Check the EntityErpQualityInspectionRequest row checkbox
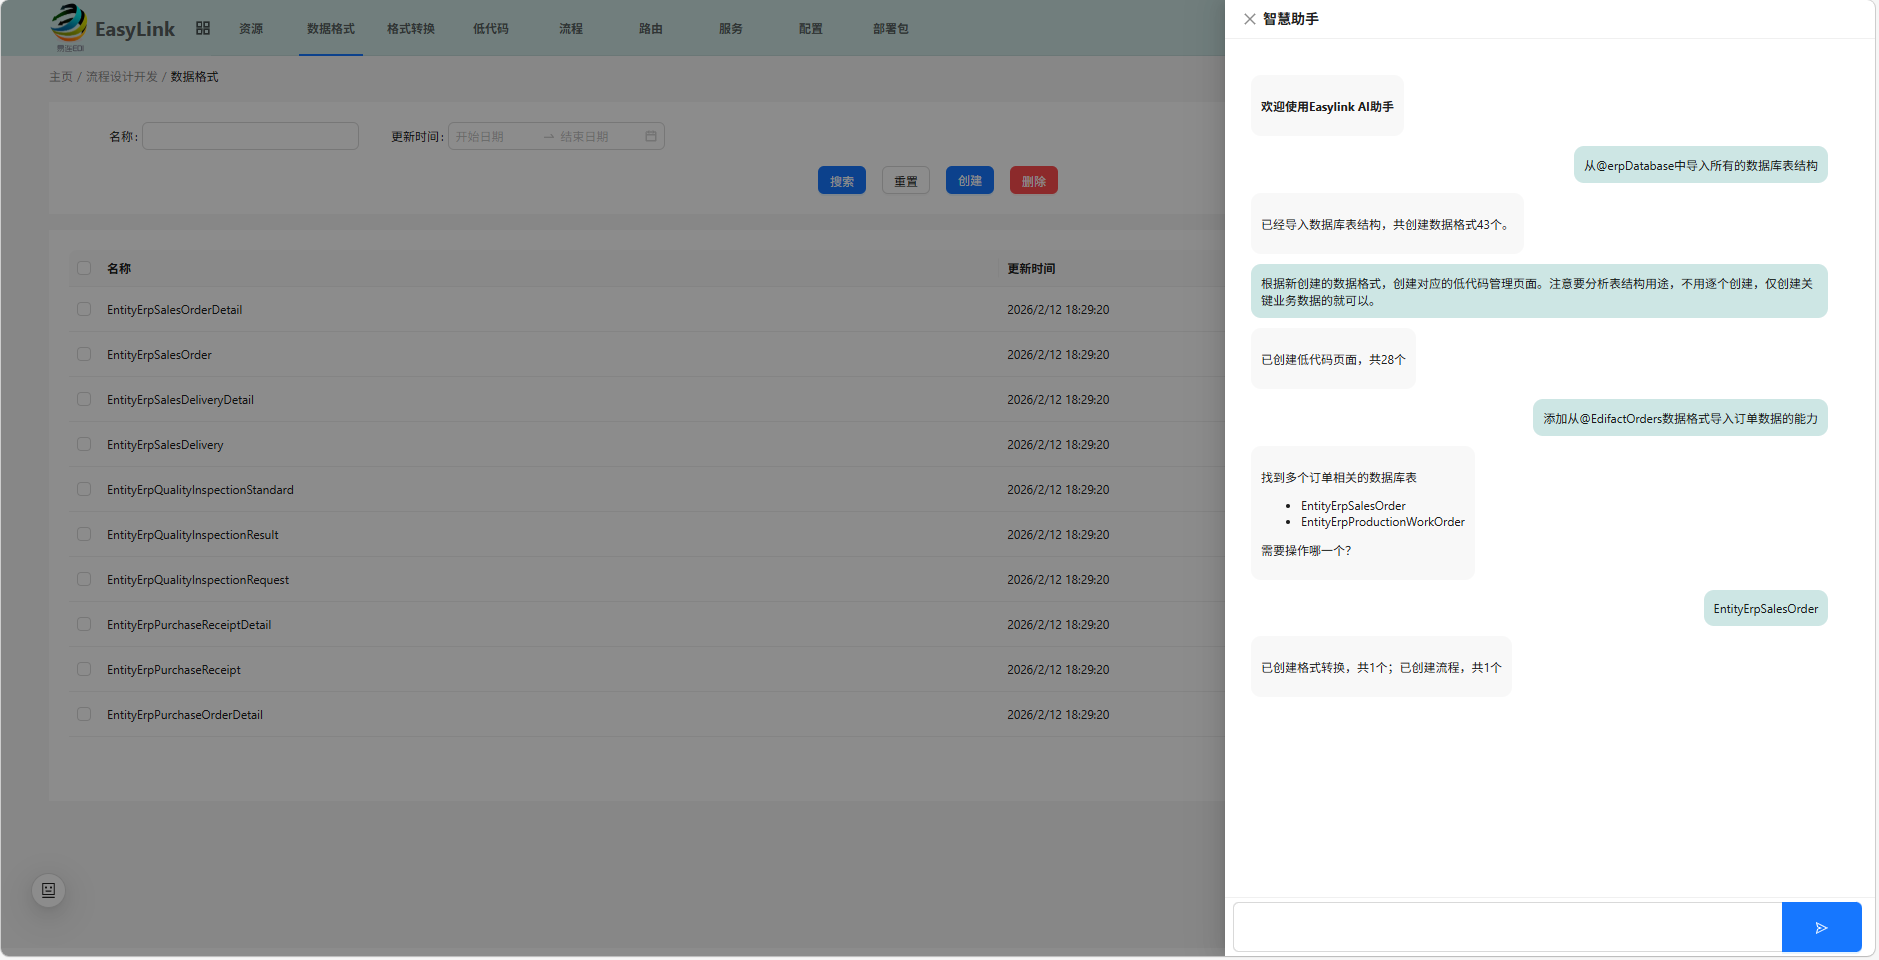This screenshot has width=1879, height=960. [x=84, y=580]
